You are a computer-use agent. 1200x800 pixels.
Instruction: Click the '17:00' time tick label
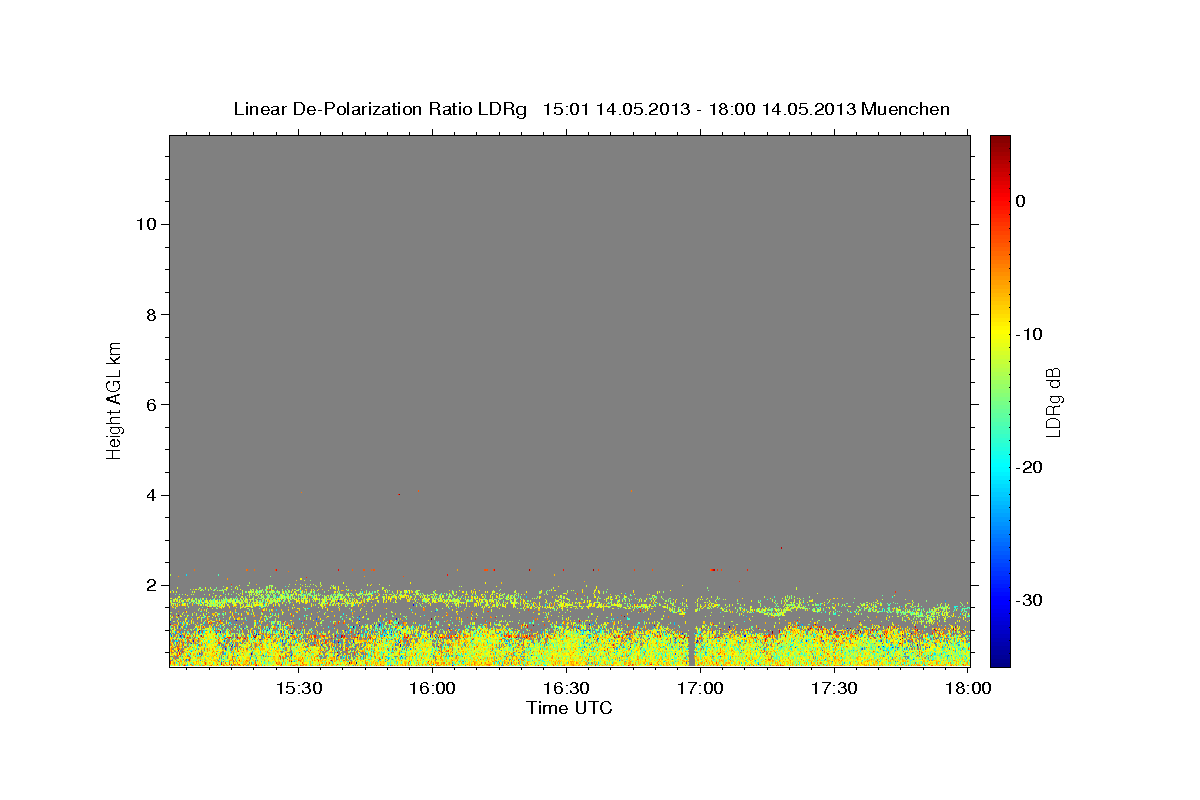coord(700,688)
